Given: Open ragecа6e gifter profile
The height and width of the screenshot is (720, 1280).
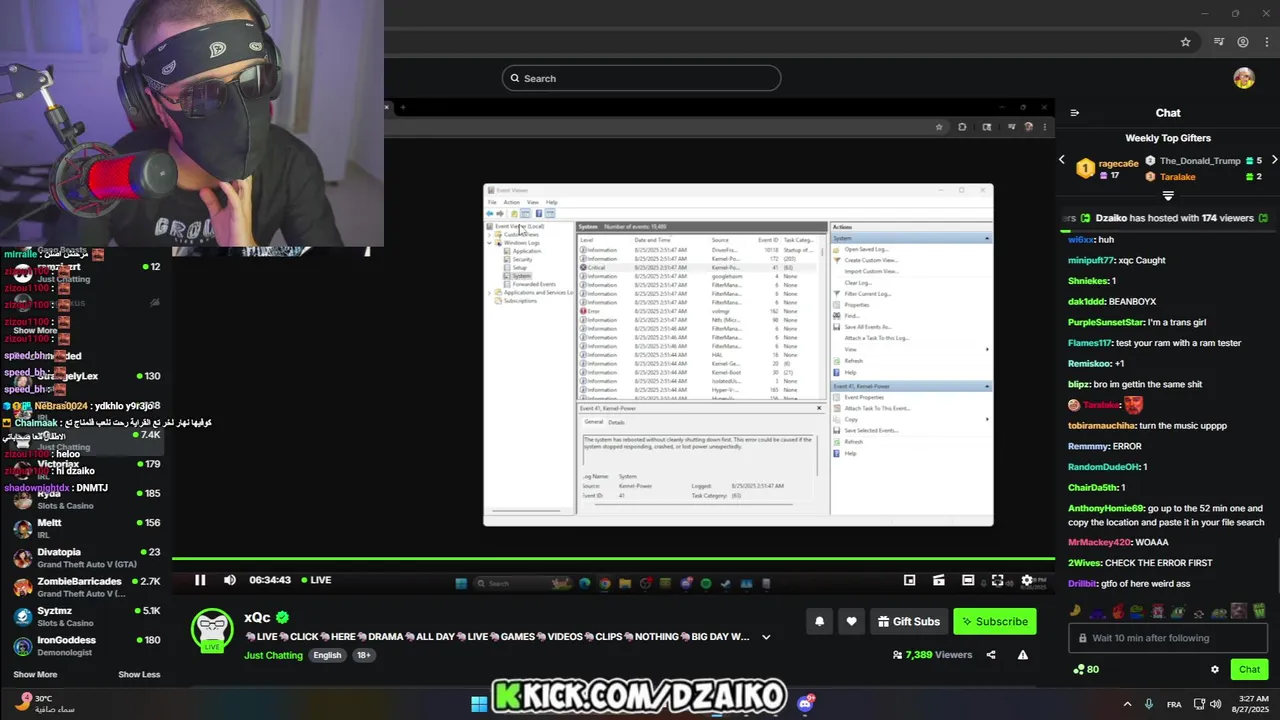Looking at the screenshot, I should pyautogui.click(x=1118, y=163).
